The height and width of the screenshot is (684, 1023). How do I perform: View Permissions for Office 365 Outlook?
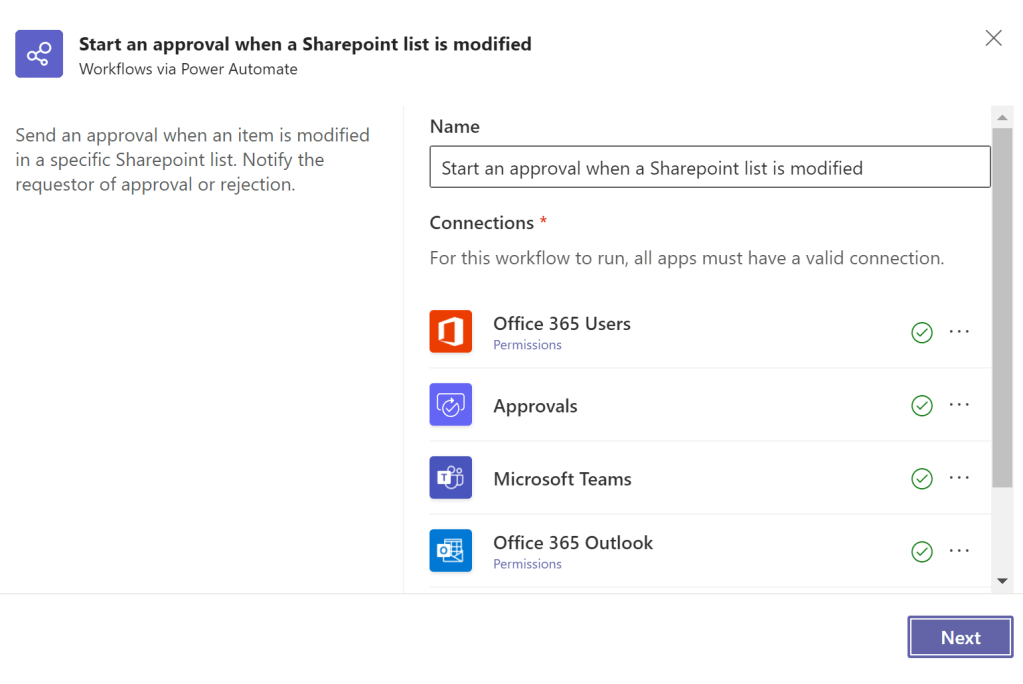pyautogui.click(x=527, y=564)
